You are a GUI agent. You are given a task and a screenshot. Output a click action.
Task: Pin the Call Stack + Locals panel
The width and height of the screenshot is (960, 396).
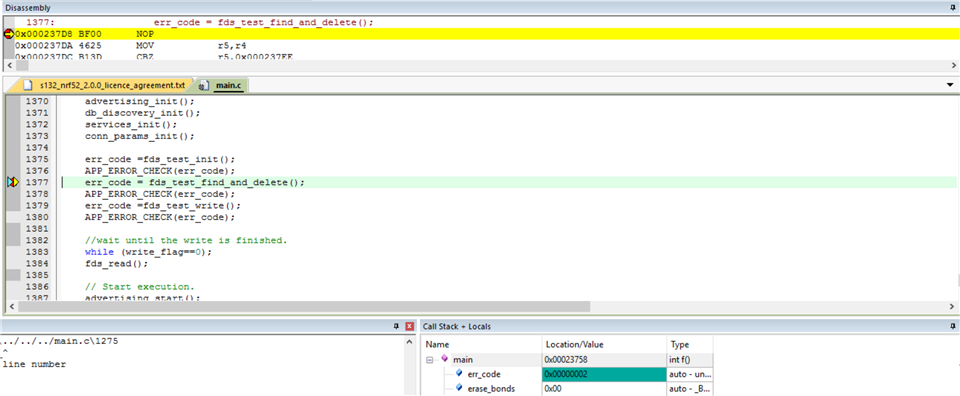click(x=952, y=327)
